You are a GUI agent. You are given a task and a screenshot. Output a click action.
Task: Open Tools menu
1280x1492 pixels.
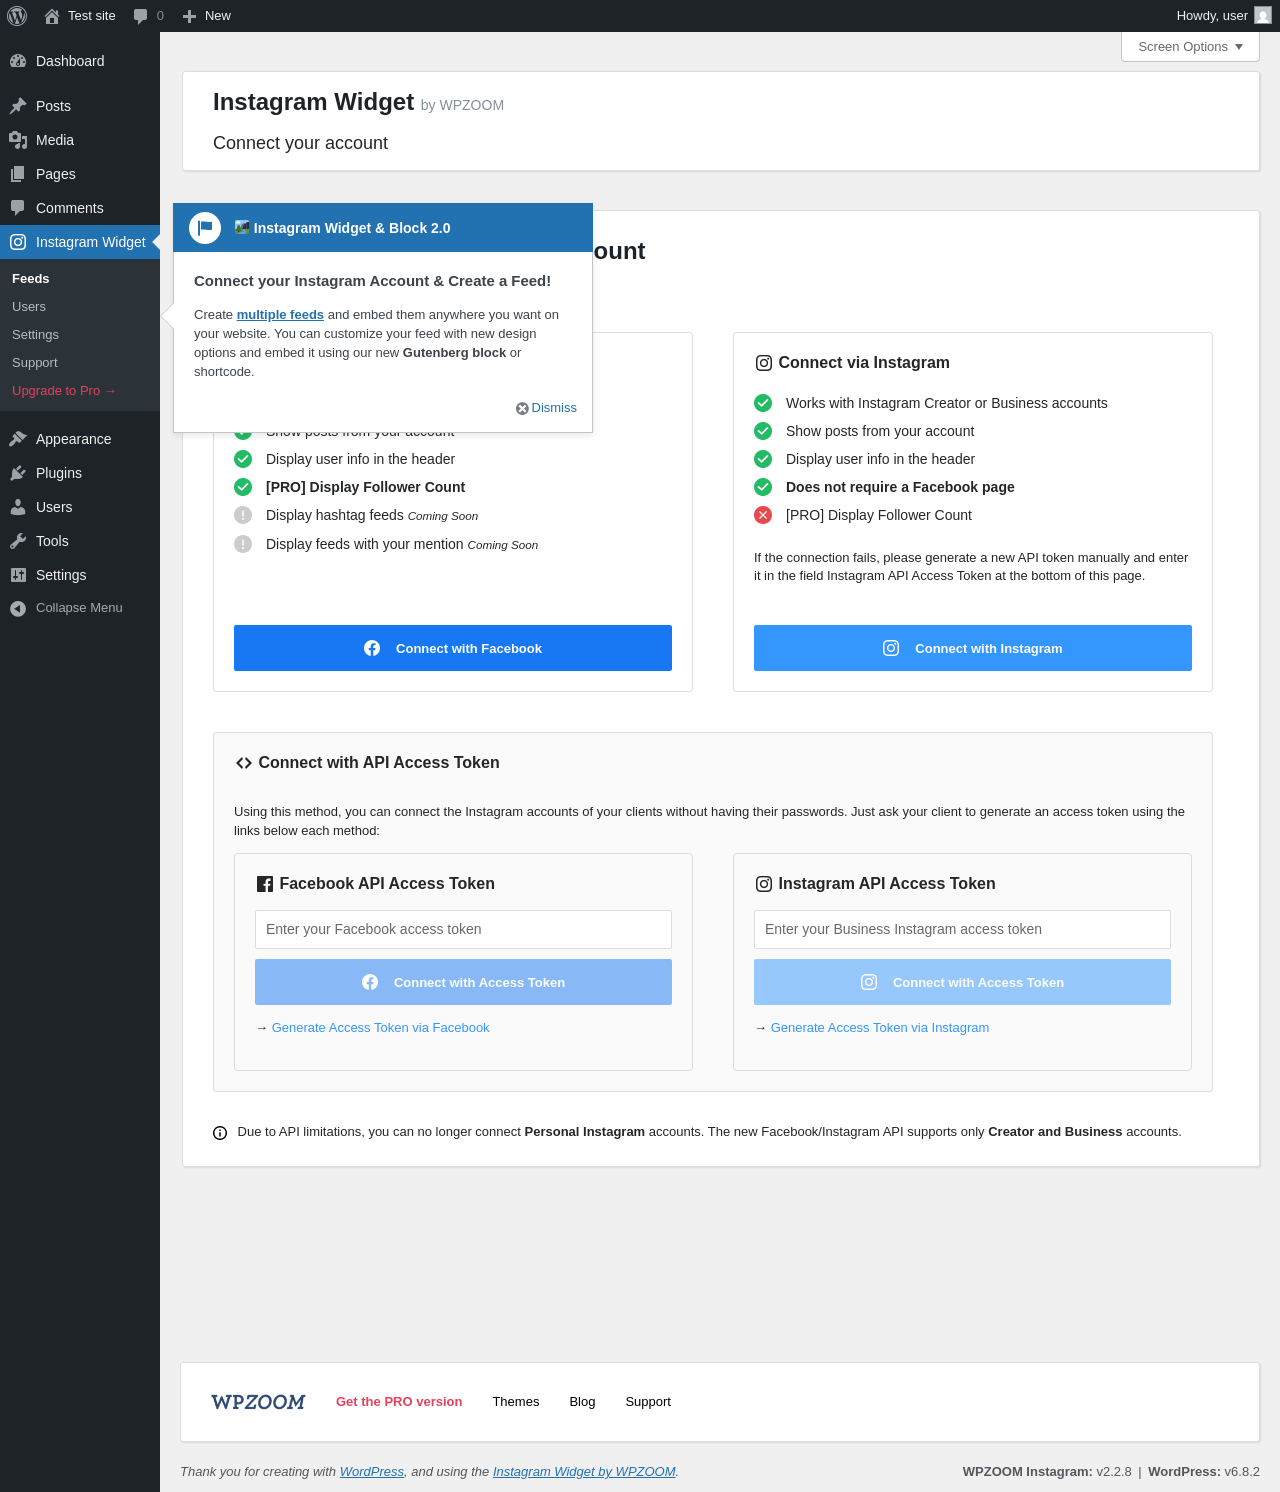pos(80,541)
